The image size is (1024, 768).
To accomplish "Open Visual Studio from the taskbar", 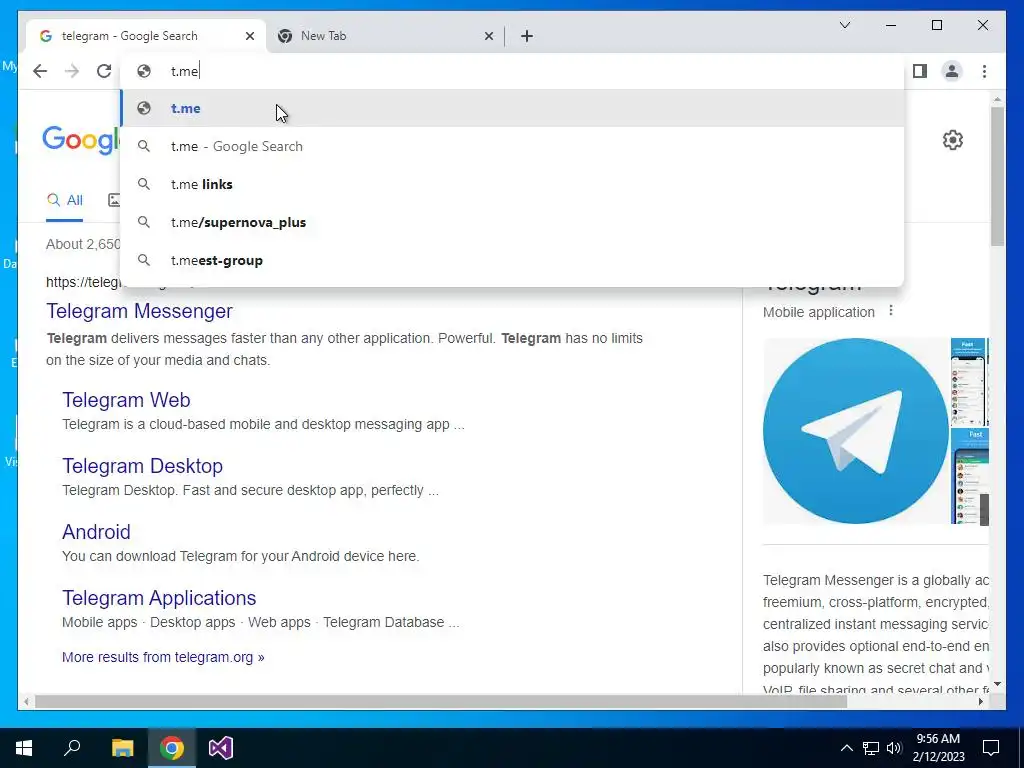I will coord(221,748).
